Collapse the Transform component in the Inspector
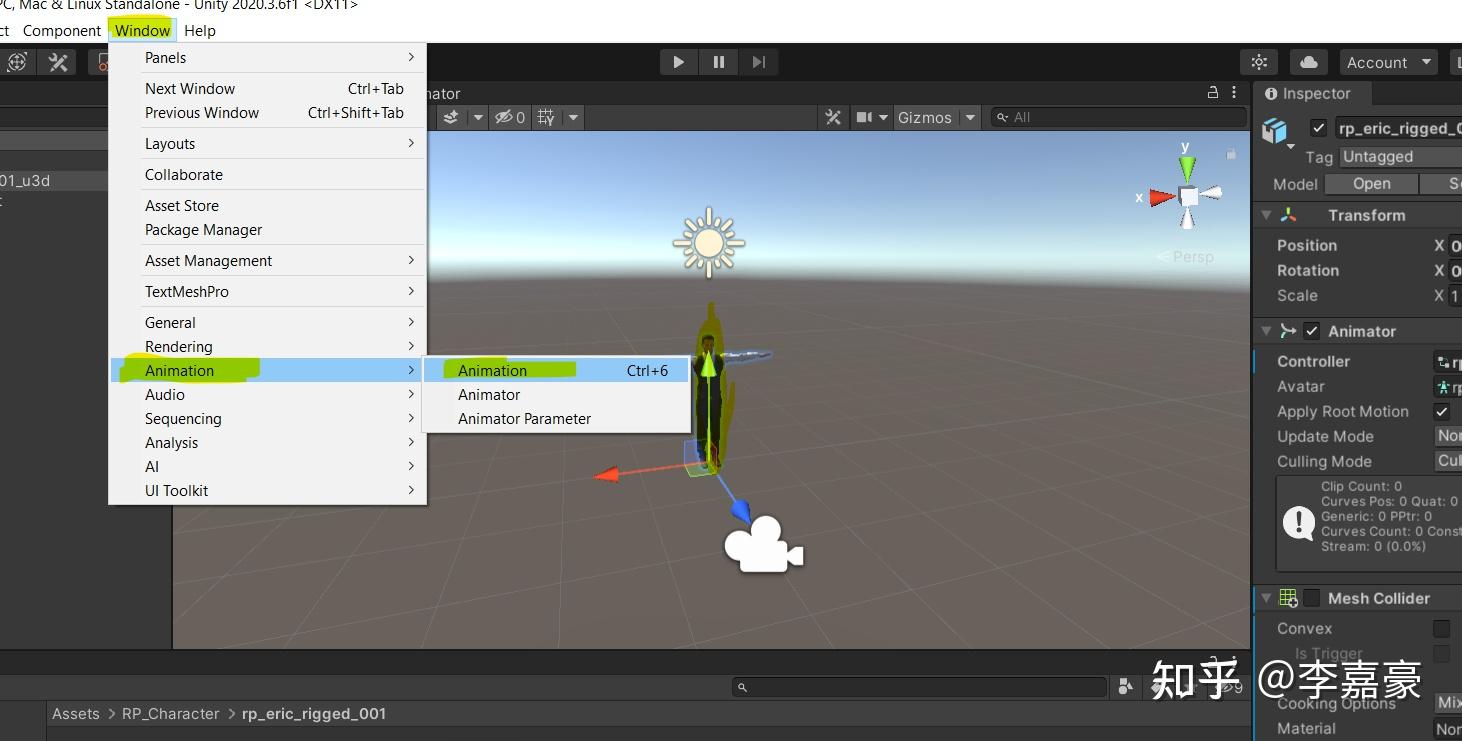 coord(1266,214)
